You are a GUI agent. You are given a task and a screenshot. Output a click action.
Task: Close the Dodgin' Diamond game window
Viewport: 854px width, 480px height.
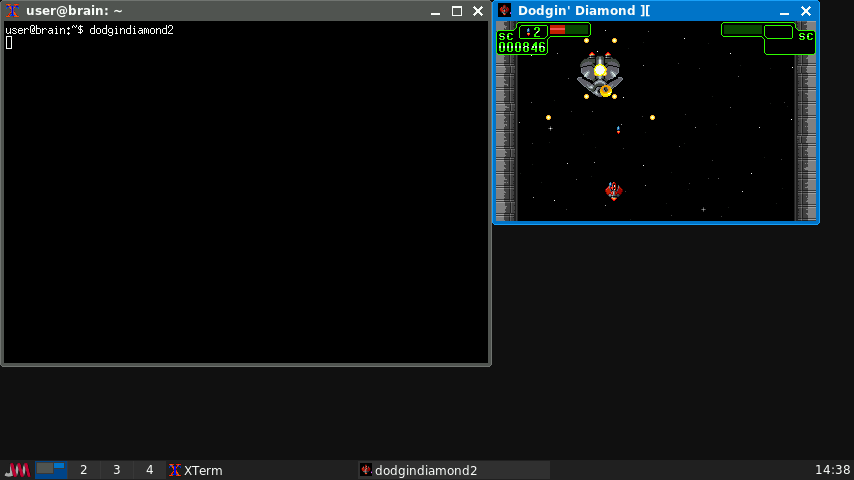pos(805,11)
